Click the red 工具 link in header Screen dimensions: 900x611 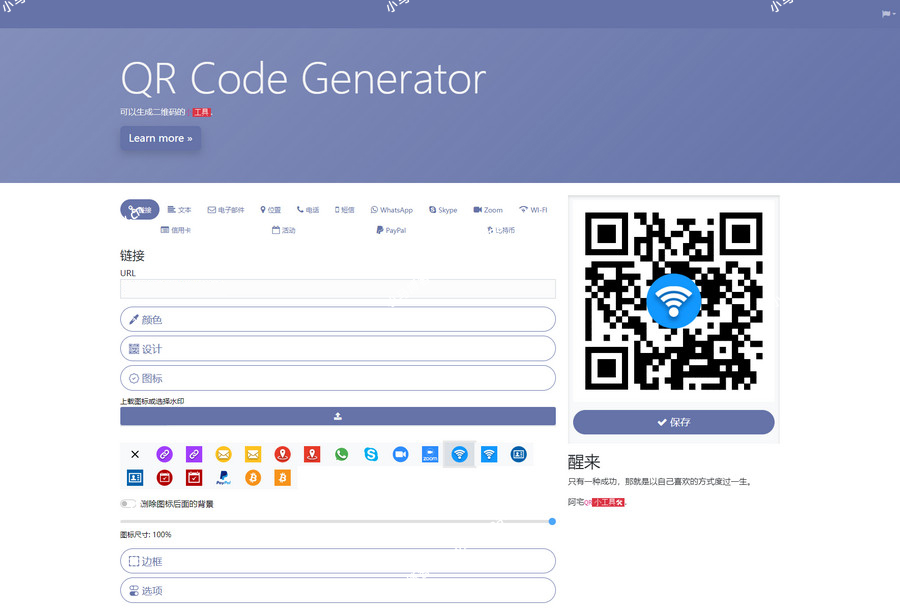click(x=201, y=112)
